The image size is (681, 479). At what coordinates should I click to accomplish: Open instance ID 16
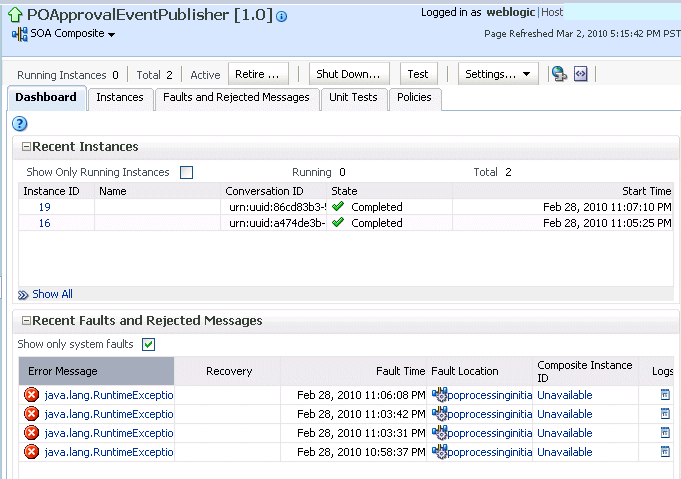tap(45, 223)
